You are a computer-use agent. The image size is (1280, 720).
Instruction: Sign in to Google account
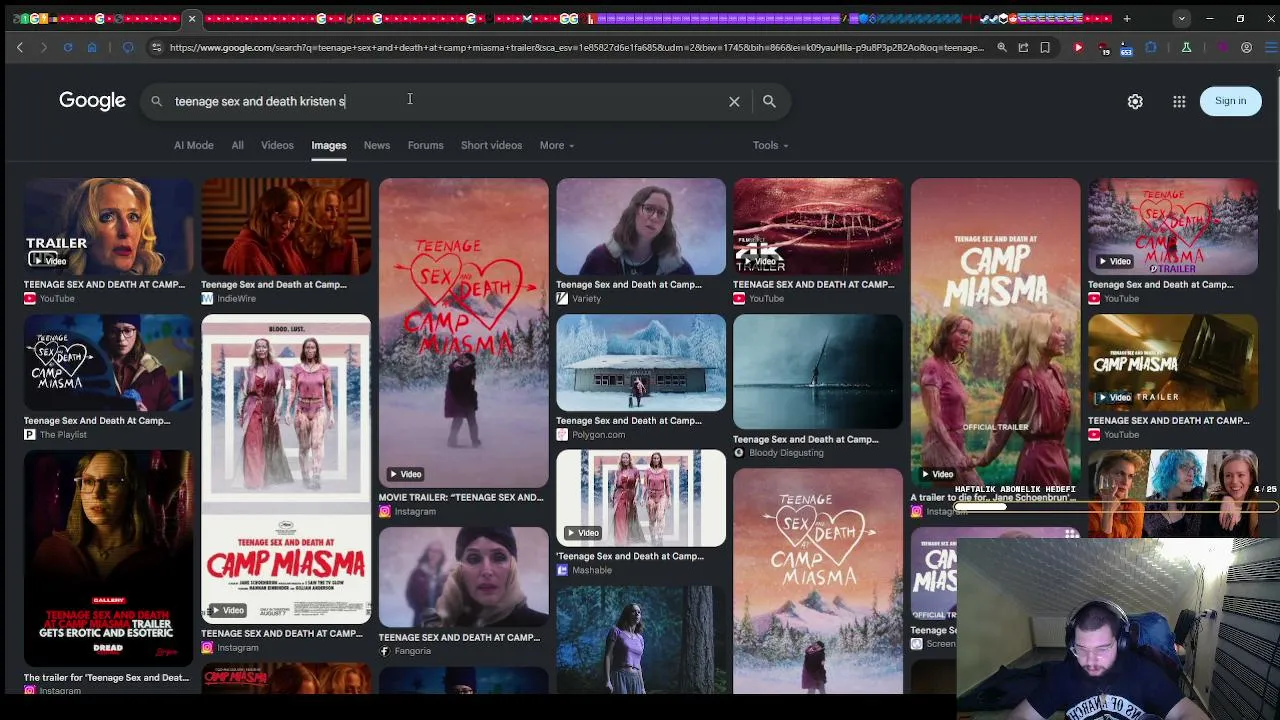point(1230,101)
